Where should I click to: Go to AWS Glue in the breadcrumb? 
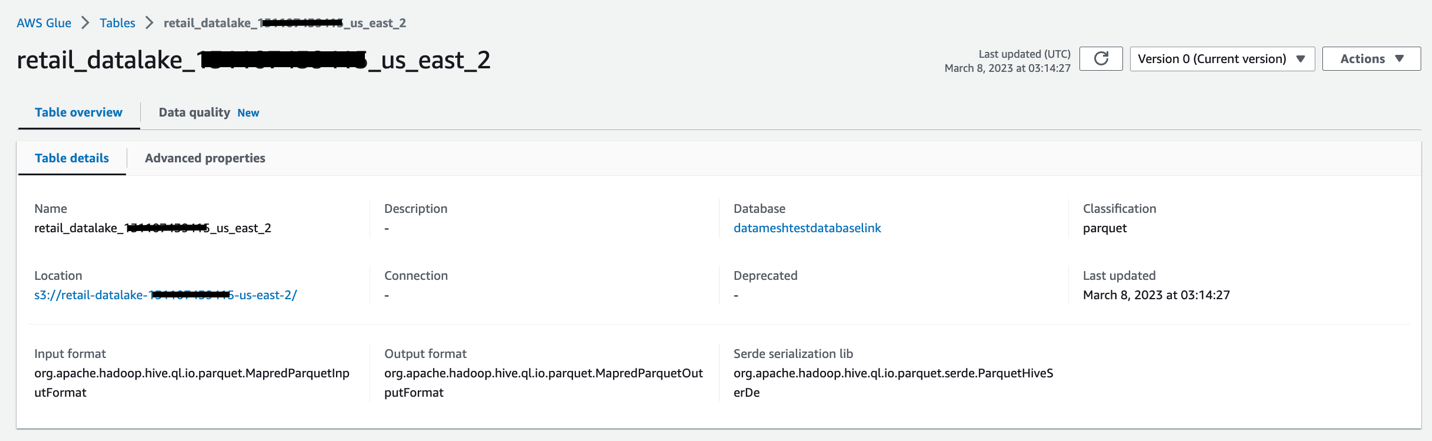pyautogui.click(x=44, y=23)
